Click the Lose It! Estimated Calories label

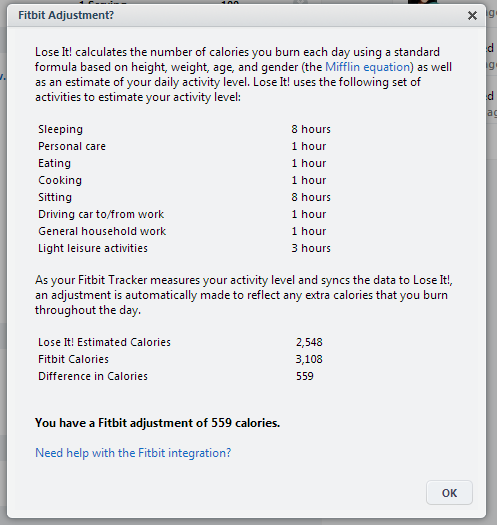click(104, 342)
